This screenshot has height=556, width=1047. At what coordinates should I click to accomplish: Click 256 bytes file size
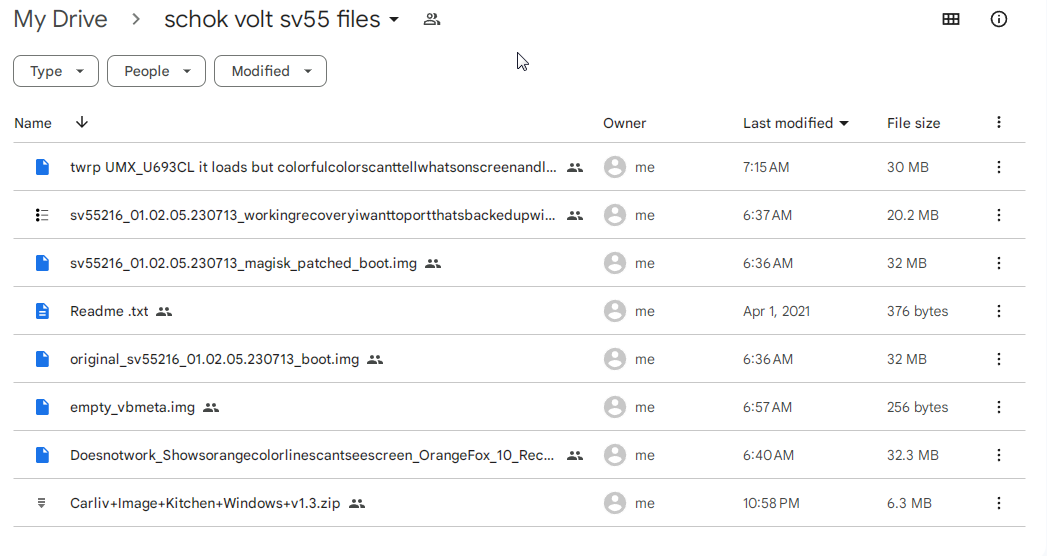point(917,407)
